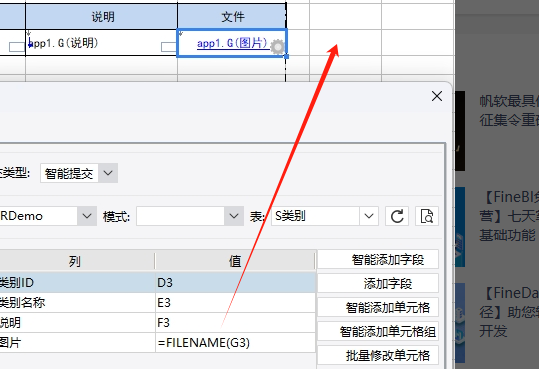Select the app1.G(说明) cell
539x369 pixels.
pyautogui.click(x=101, y=43)
